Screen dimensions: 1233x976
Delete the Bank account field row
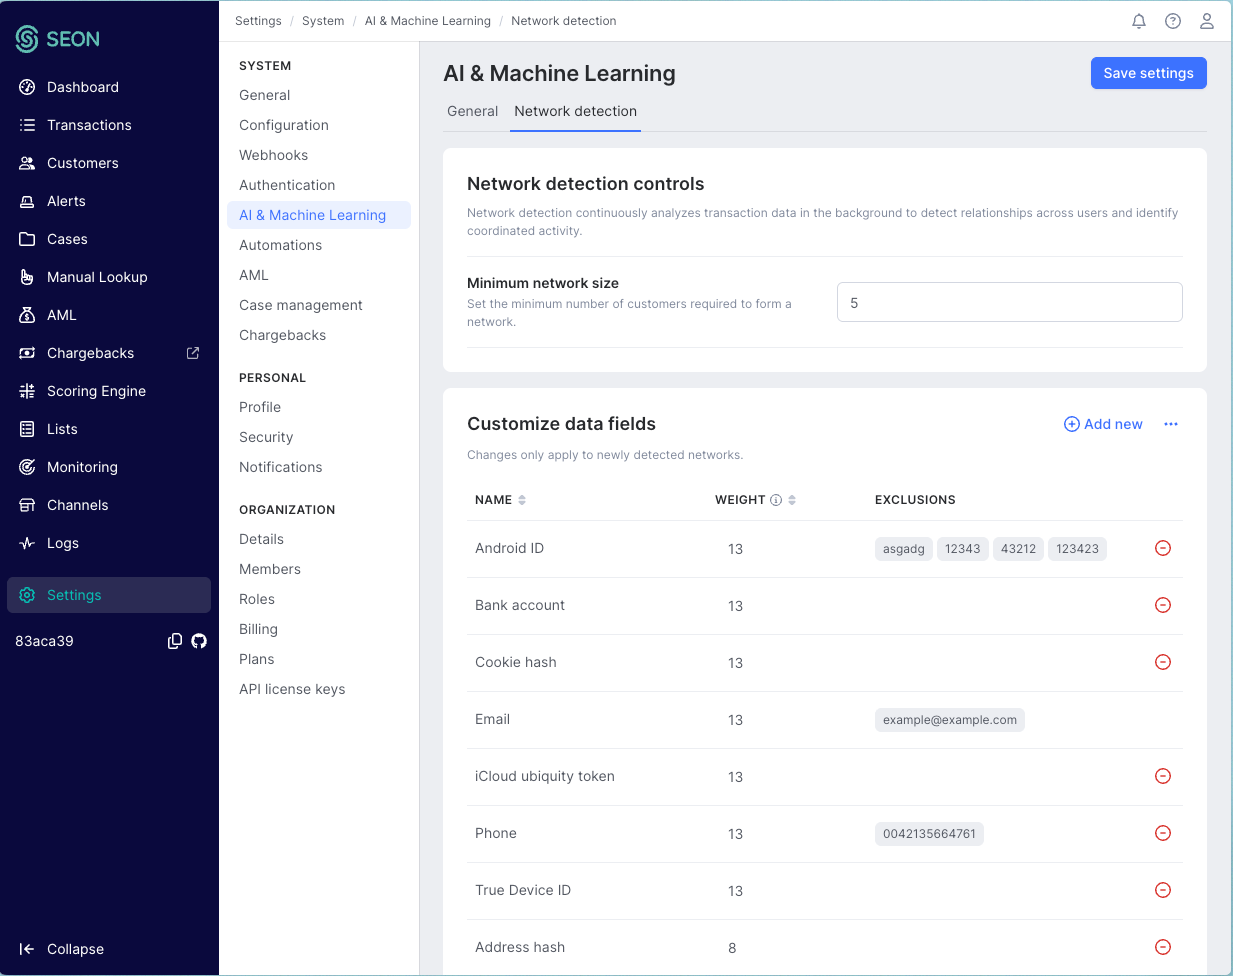coord(1163,605)
